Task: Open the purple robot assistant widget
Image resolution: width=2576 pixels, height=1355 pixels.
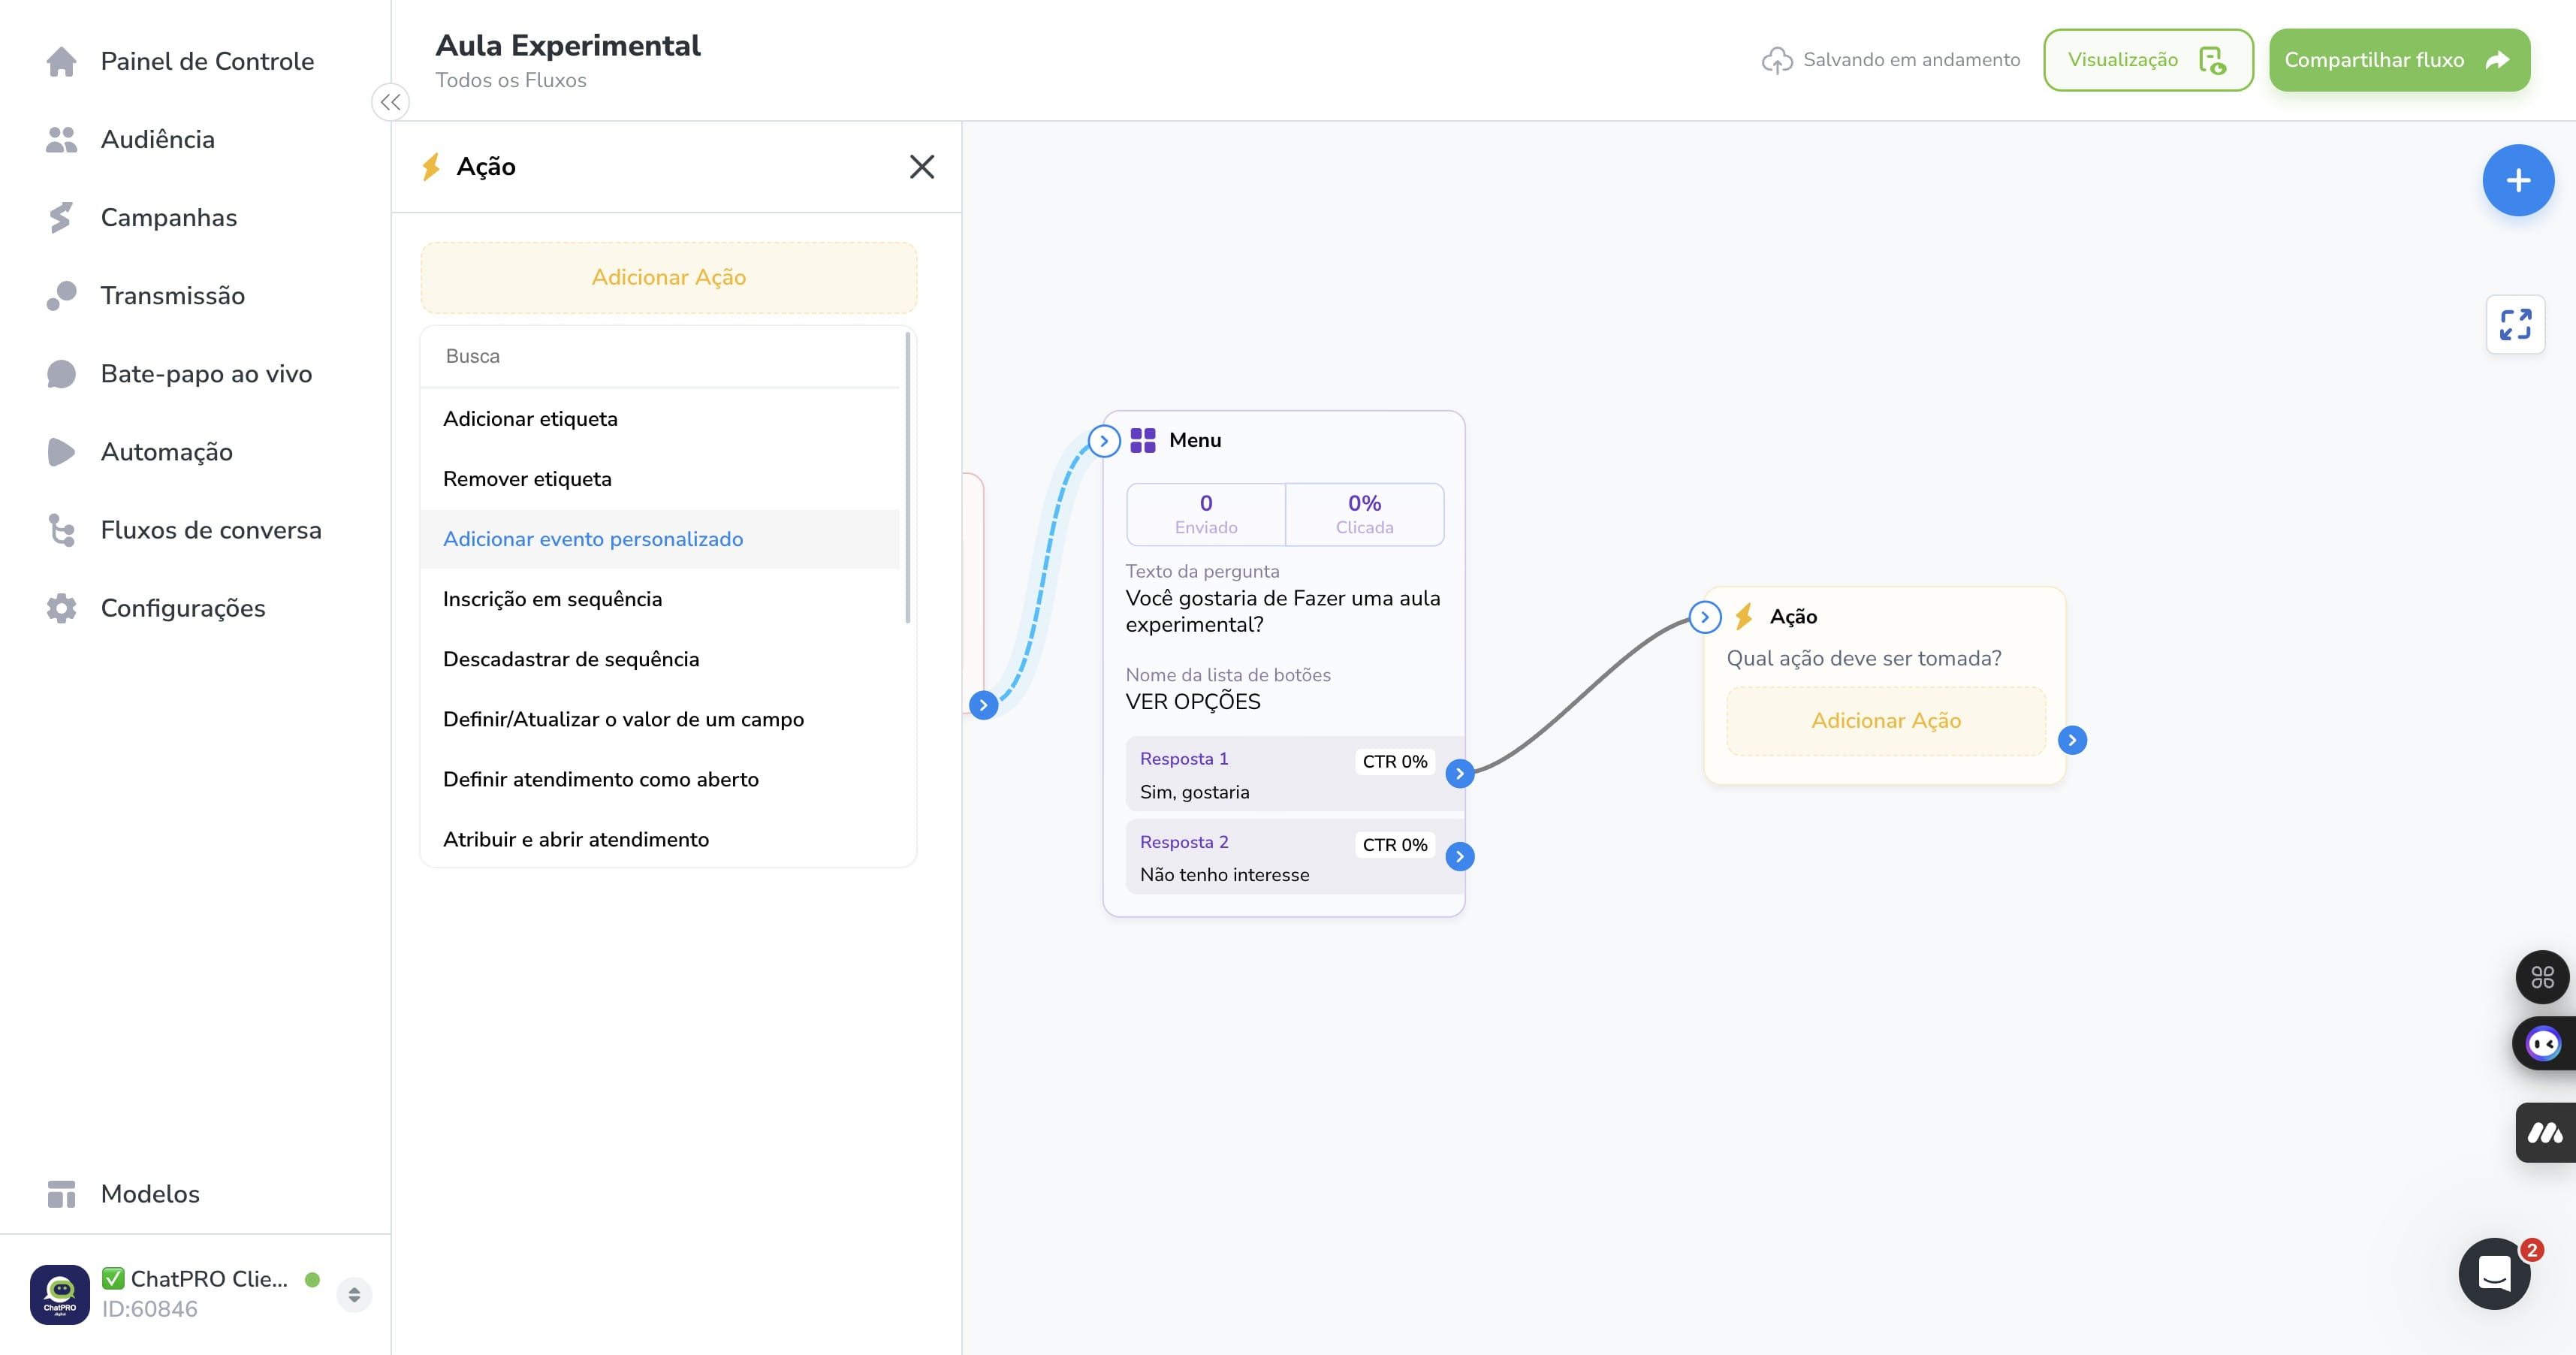Action: click(2543, 1043)
